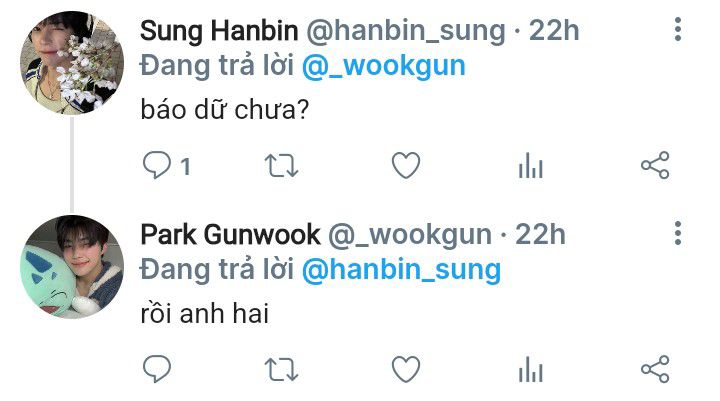Retweet Park Gunwook's tweet
The image size is (720, 401).
pos(281,369)
